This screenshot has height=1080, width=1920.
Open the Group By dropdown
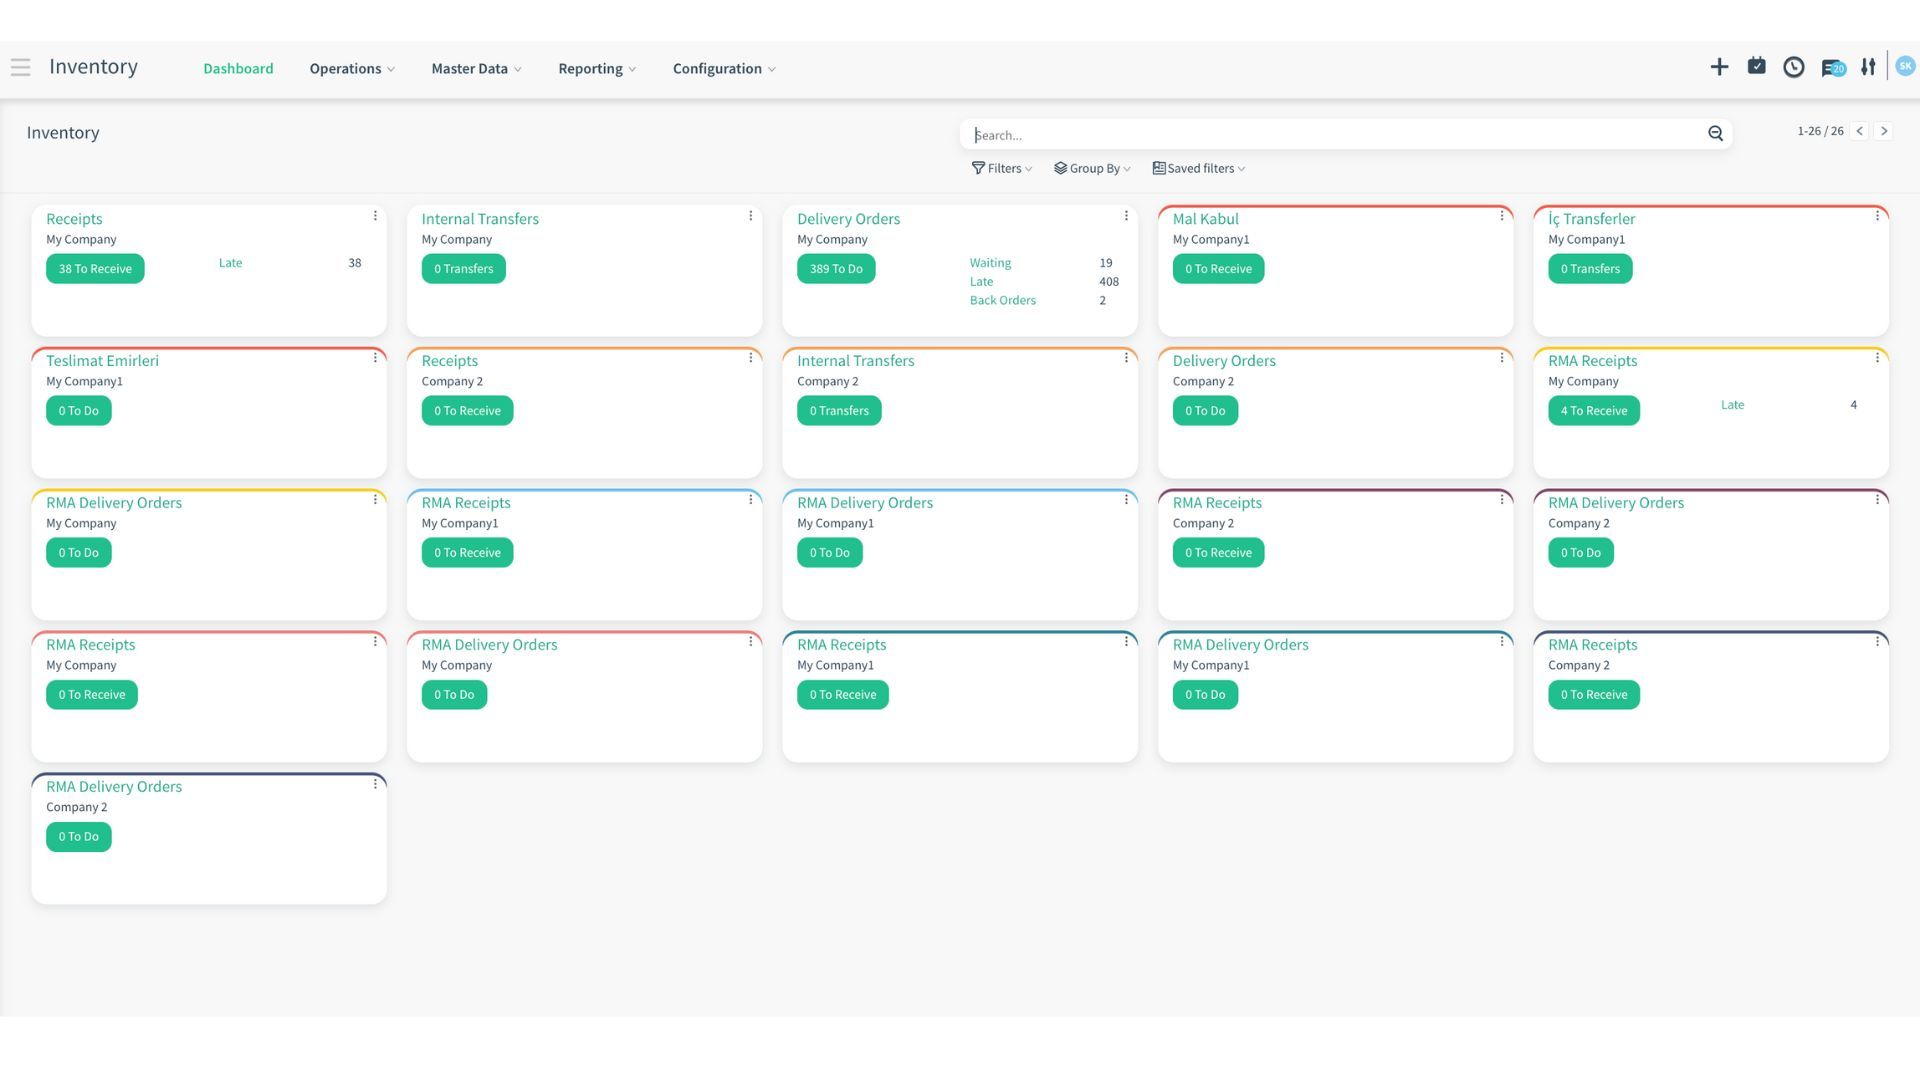point(1092,168)
